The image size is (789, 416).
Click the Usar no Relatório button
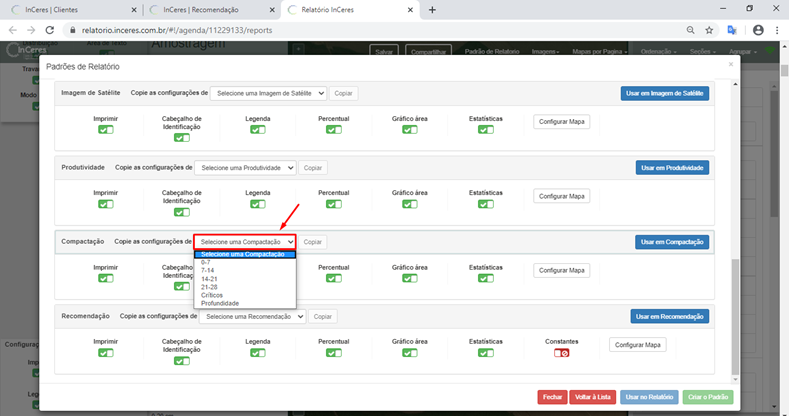click(x=649, y=397)
